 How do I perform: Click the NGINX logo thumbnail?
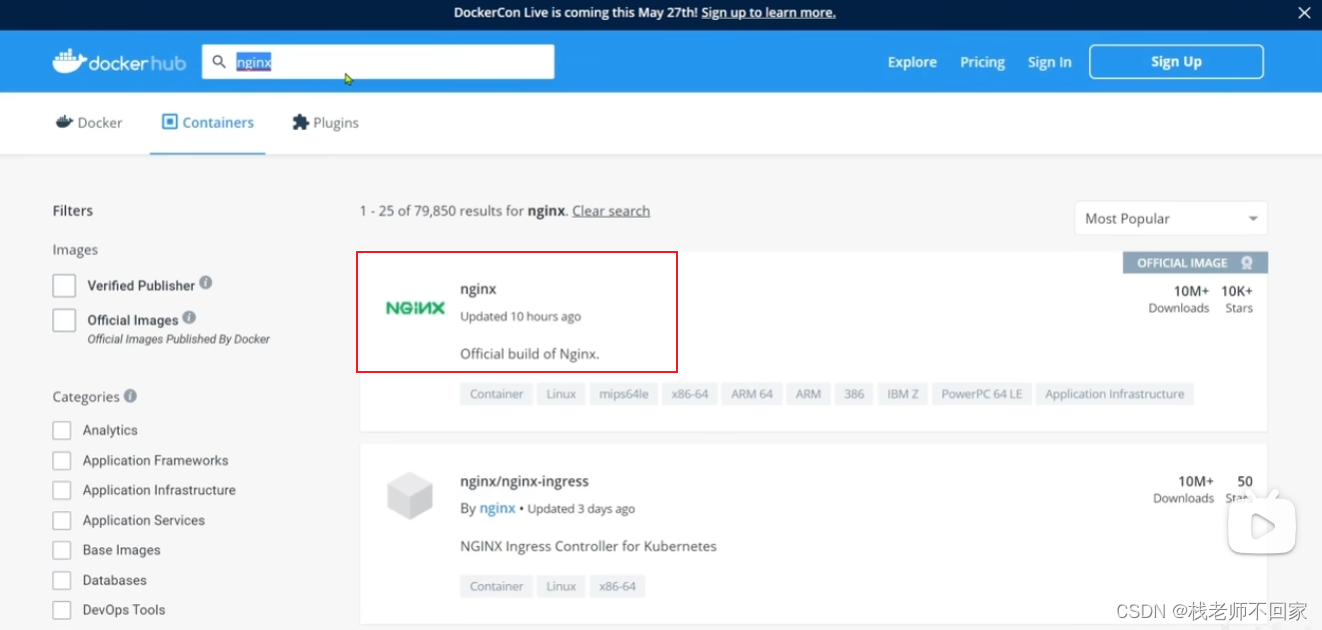click(x=415, y=308)
